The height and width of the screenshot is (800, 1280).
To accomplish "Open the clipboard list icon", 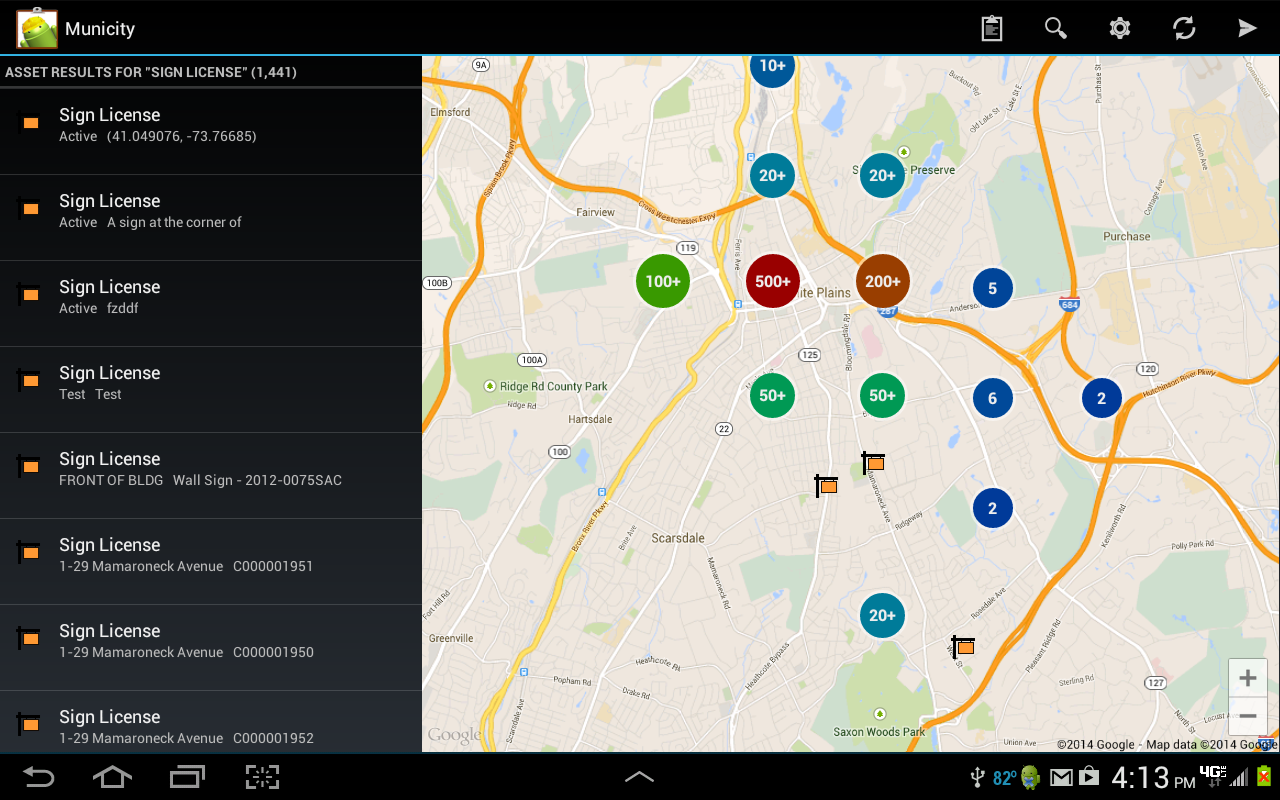I will (x=992, y=28).
